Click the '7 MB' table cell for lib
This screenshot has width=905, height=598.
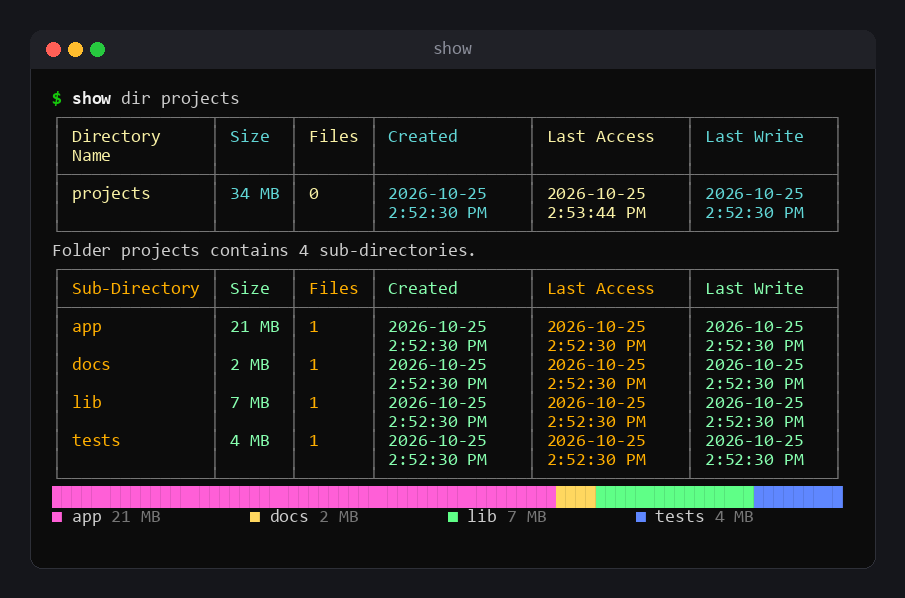pos(249,403)
